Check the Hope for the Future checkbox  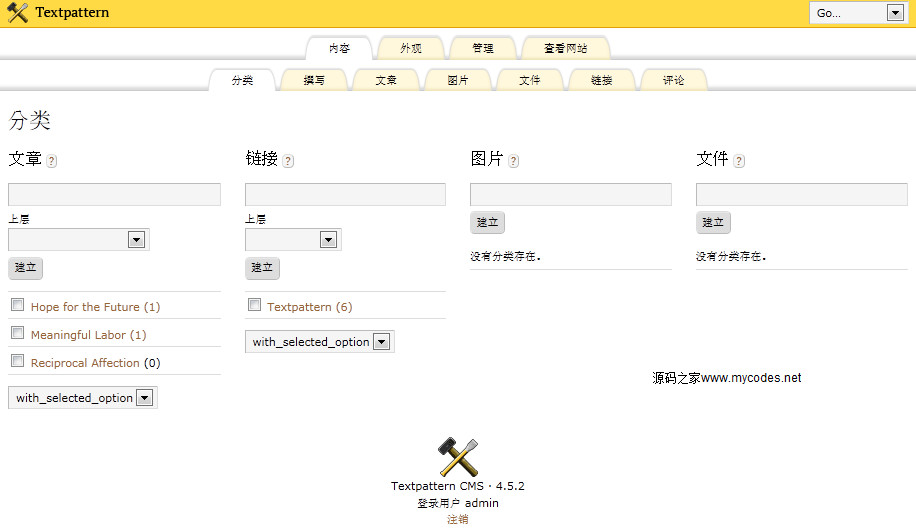click(18, 305)
